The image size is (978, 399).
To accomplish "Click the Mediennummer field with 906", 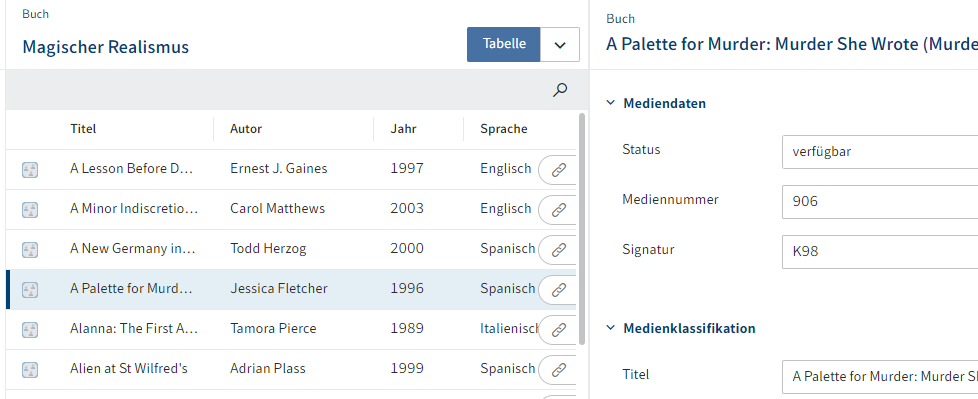I will (879, 201).
